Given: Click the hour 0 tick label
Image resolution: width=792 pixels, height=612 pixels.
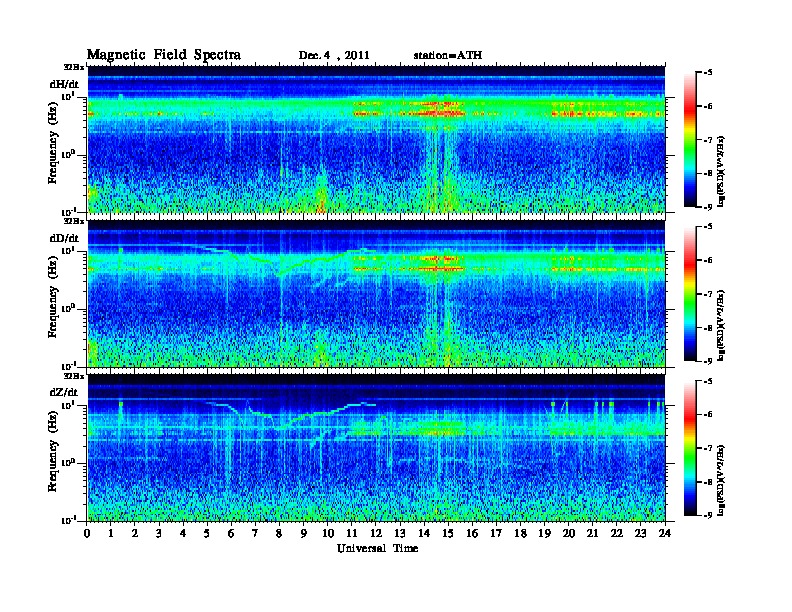Looking at the screenshot, I should [87, 533].
